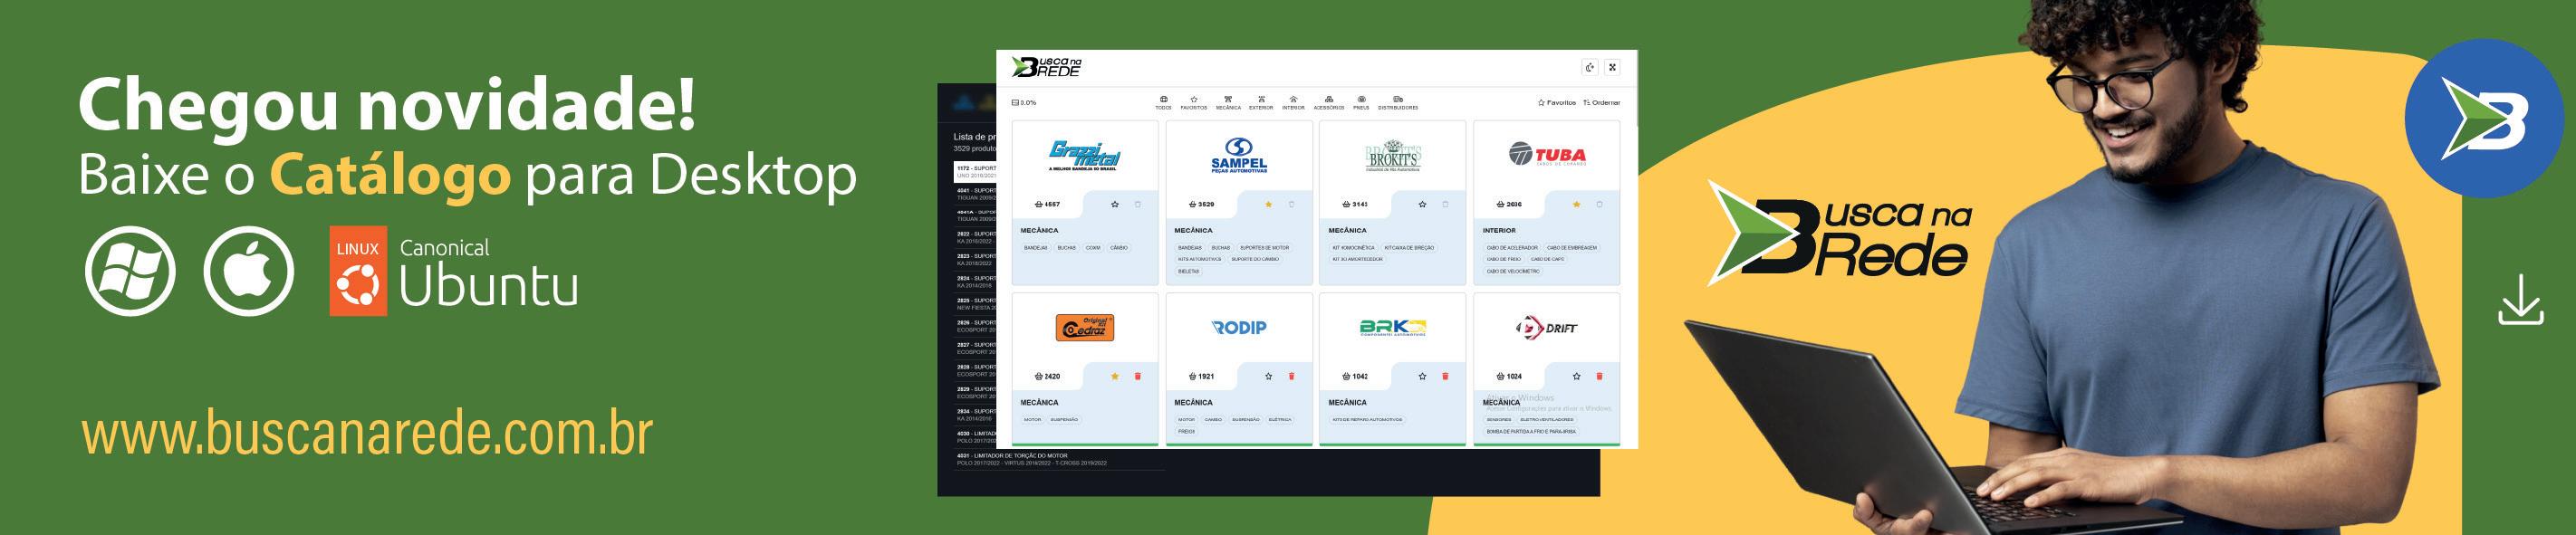The height and width of the screenshot is (535, 2576).
Task: Click the large Busca na Rede logo on yellow area
Action: (1838, 232)
